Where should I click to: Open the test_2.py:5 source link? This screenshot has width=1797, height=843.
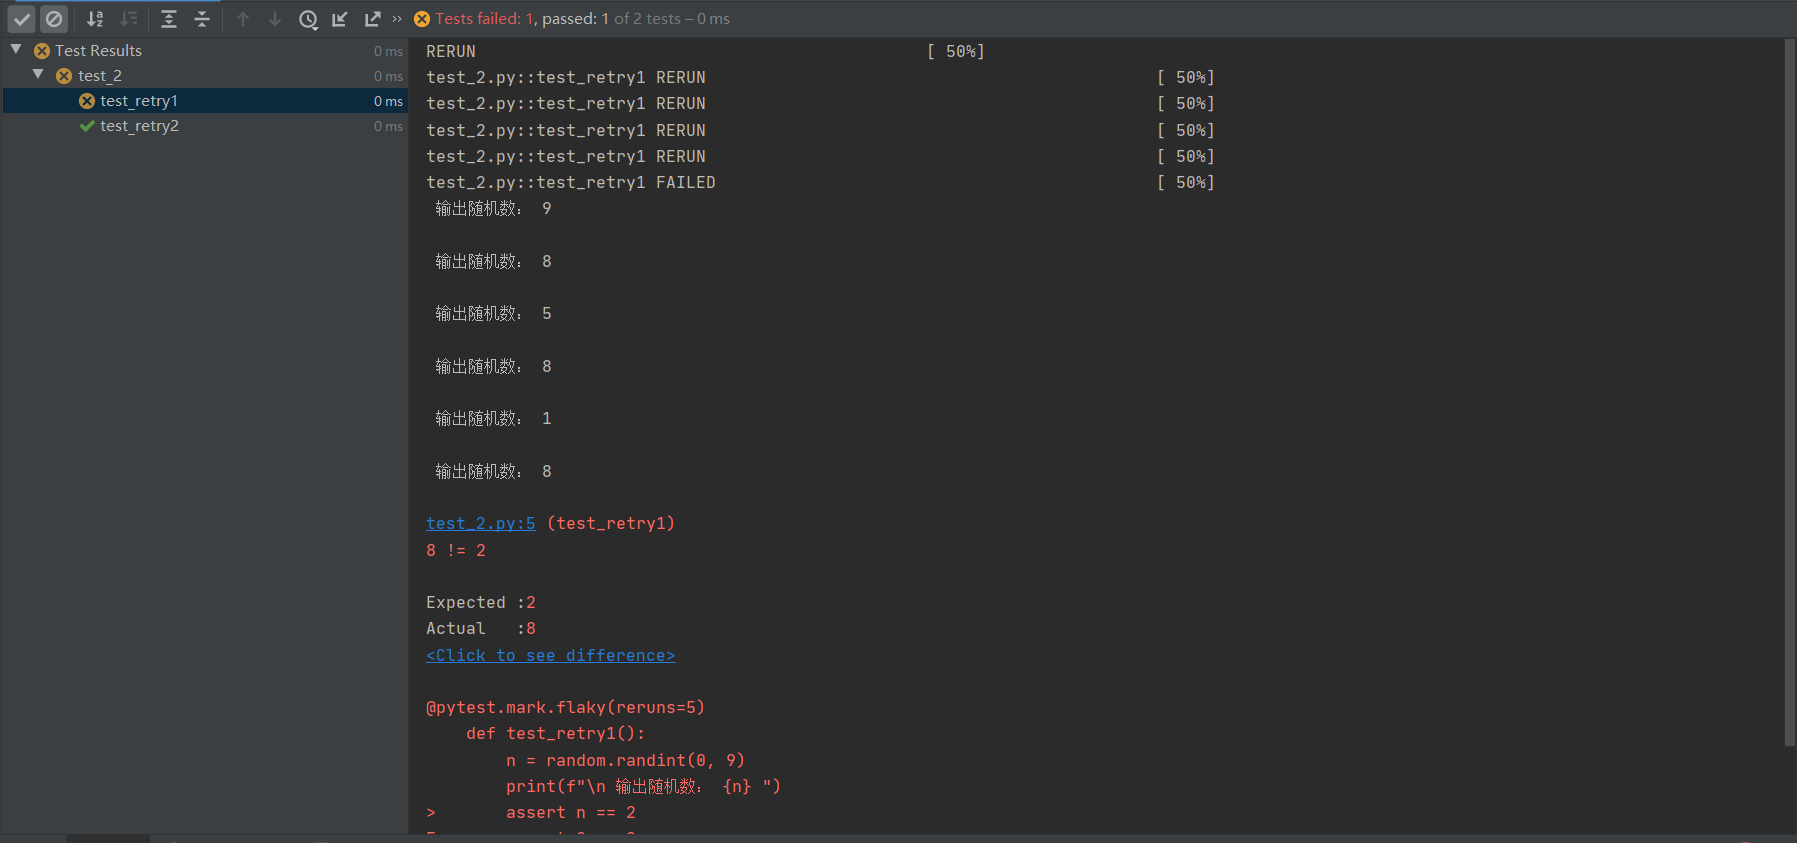(481, 523)
